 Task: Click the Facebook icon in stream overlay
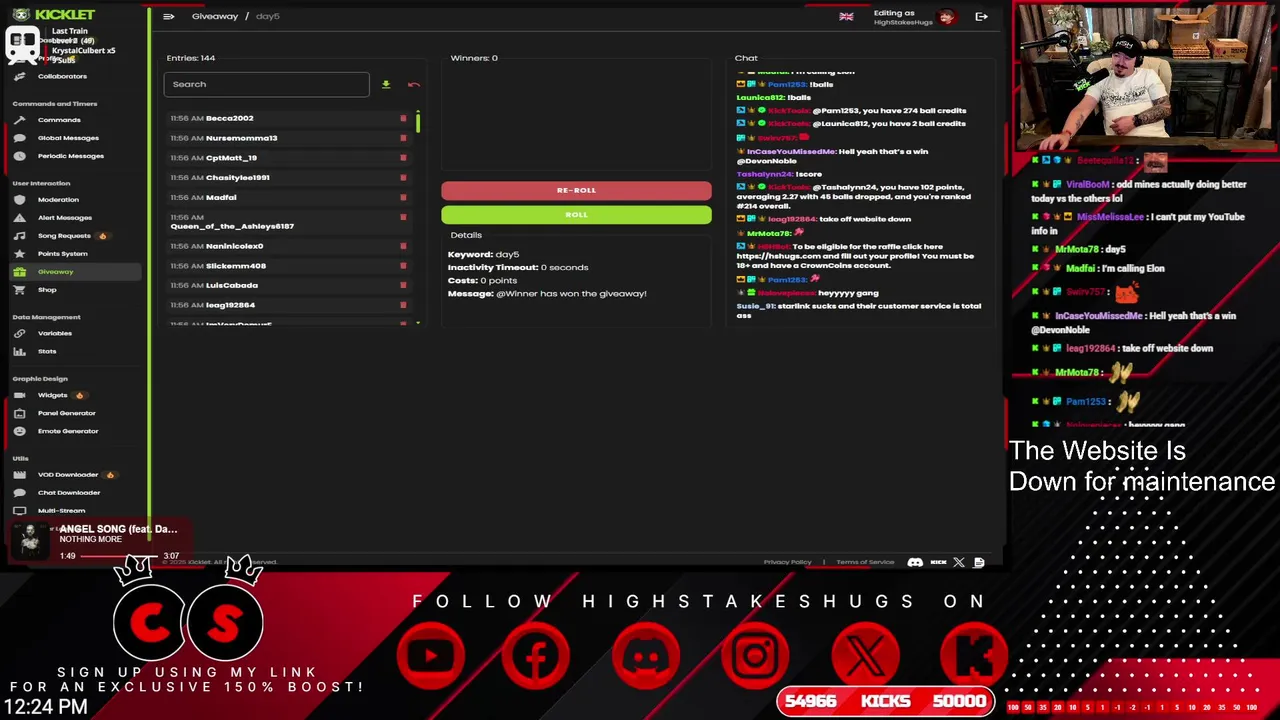(537, 656)
